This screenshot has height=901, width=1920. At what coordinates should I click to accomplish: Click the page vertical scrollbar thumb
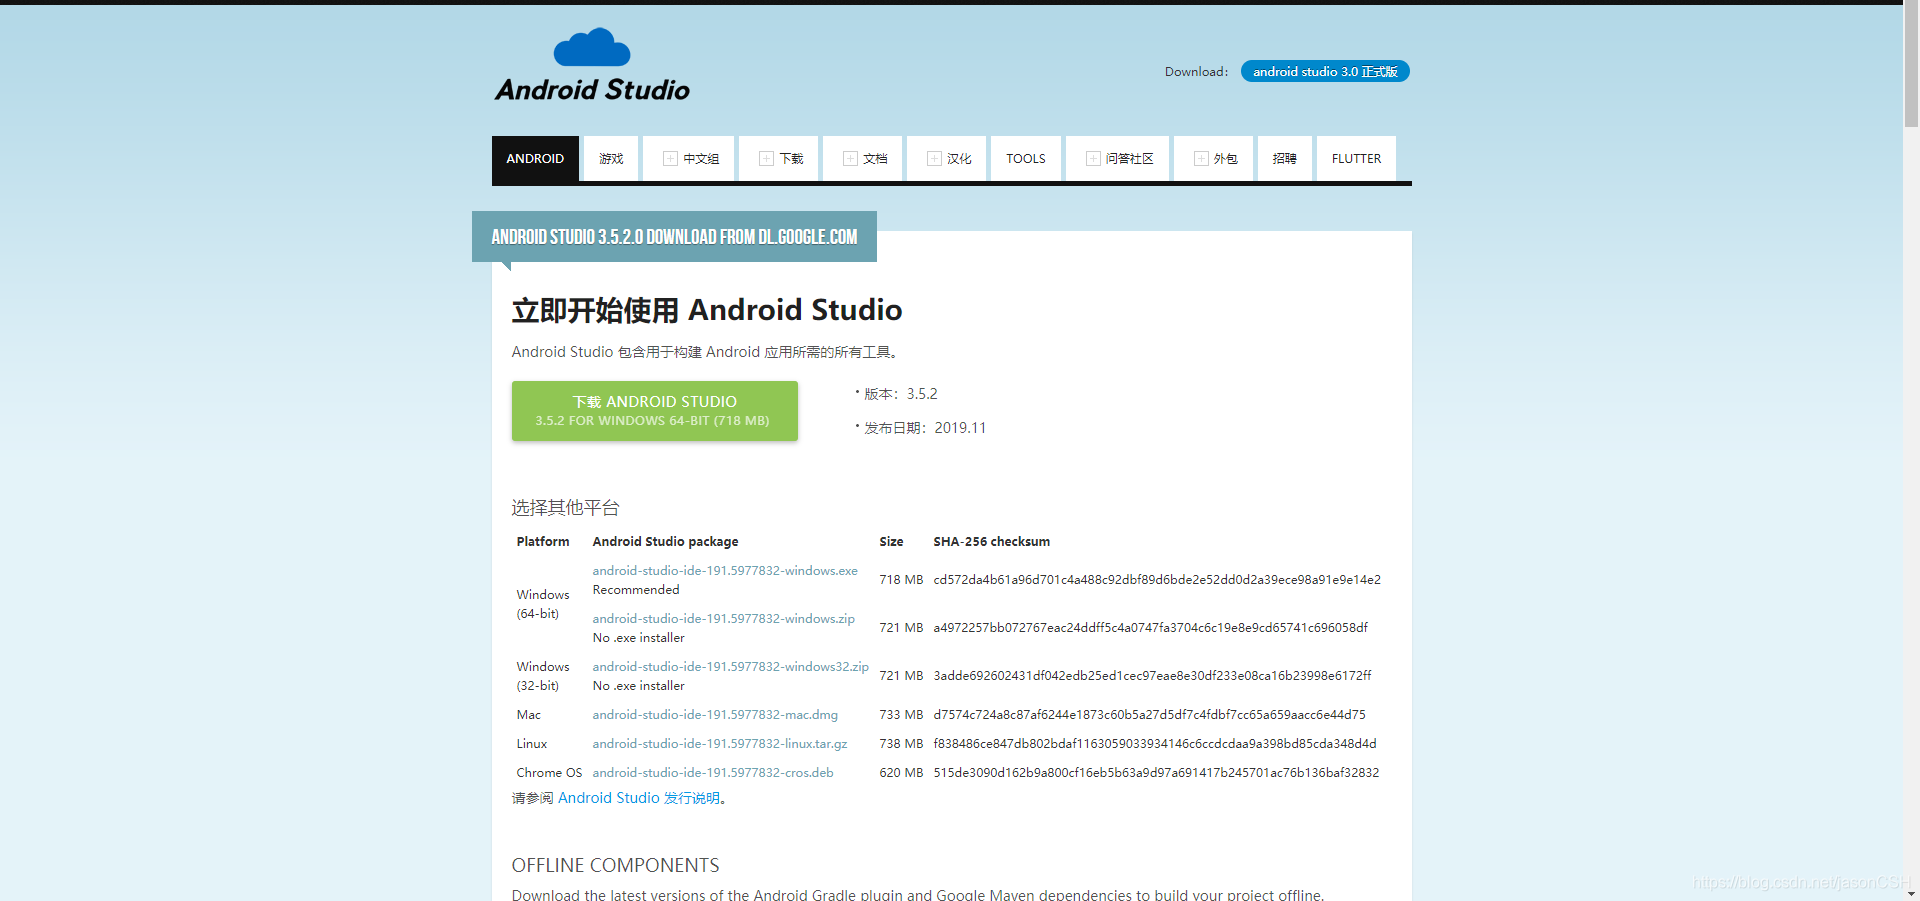[1911, 66]
